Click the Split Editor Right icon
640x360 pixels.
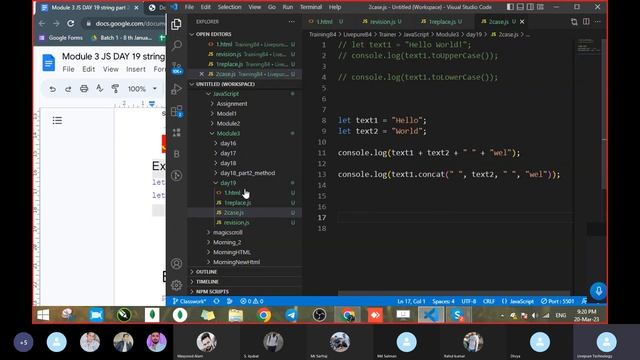[586, 22]
